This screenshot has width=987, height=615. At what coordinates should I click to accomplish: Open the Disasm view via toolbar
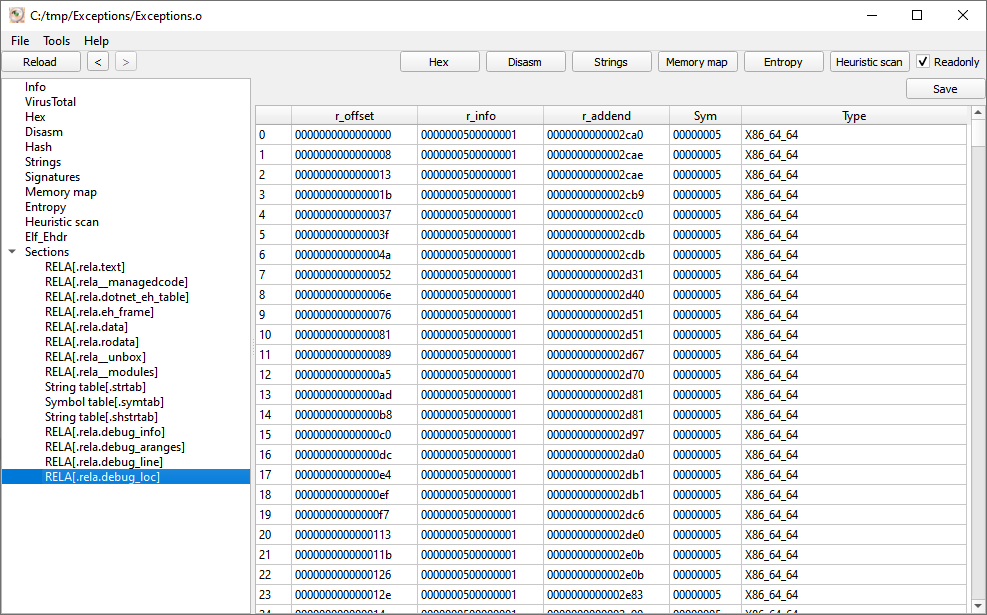[x=524, y=61]
